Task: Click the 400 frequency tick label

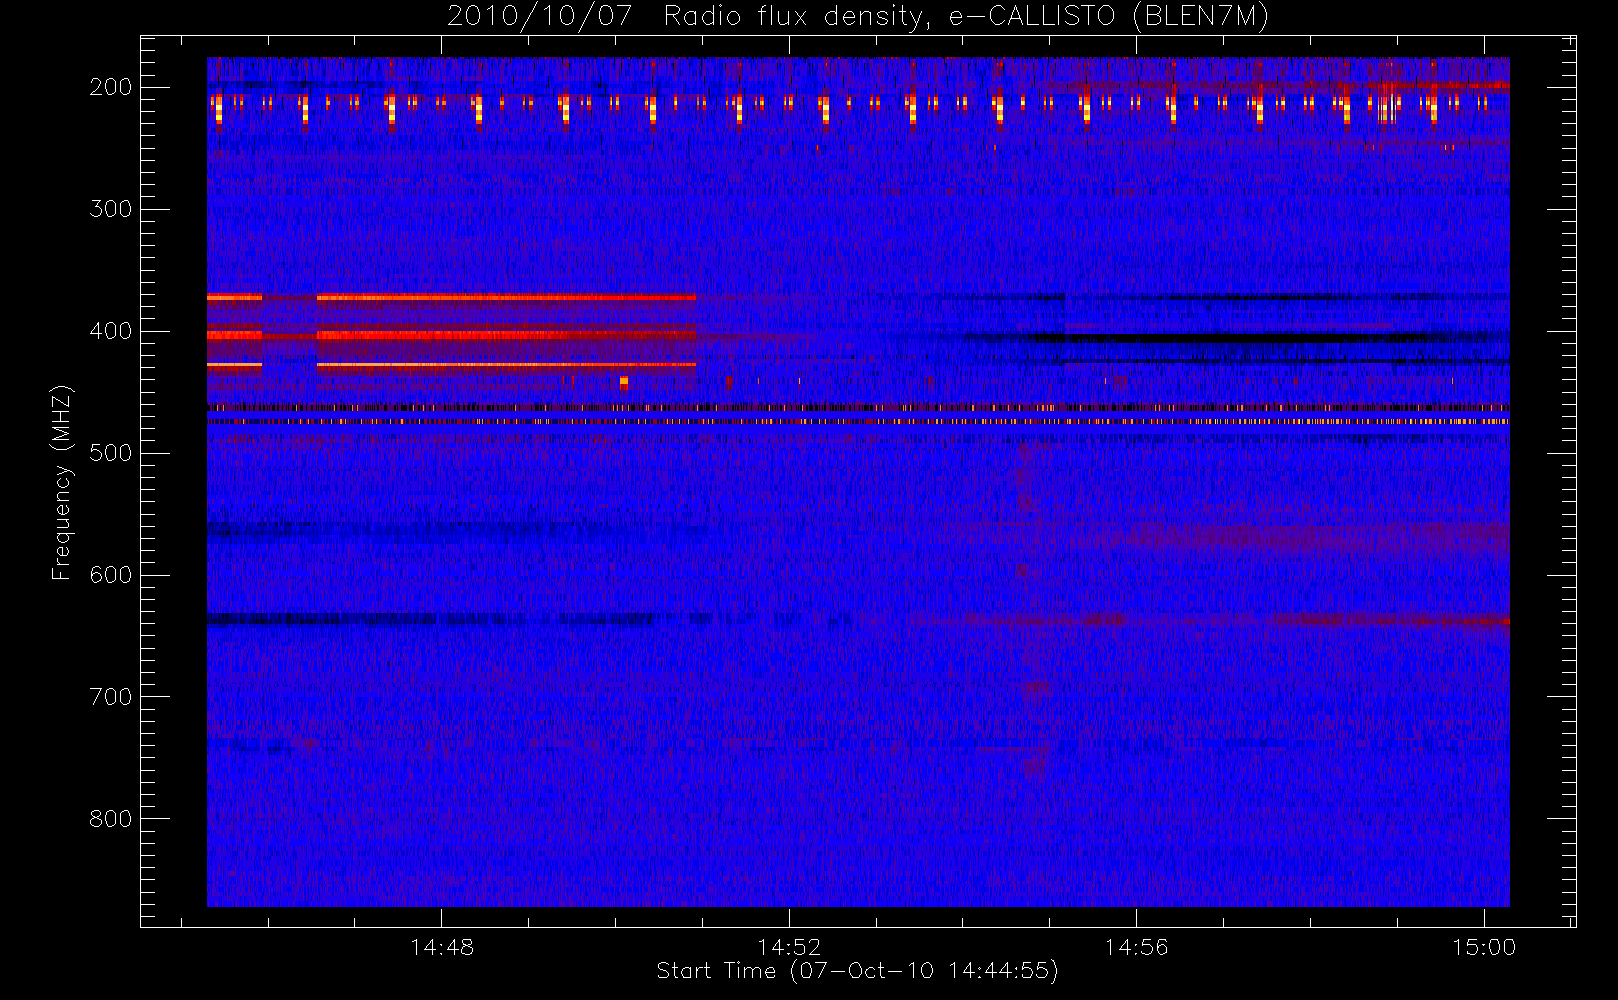Action: [x=111, y=331]
